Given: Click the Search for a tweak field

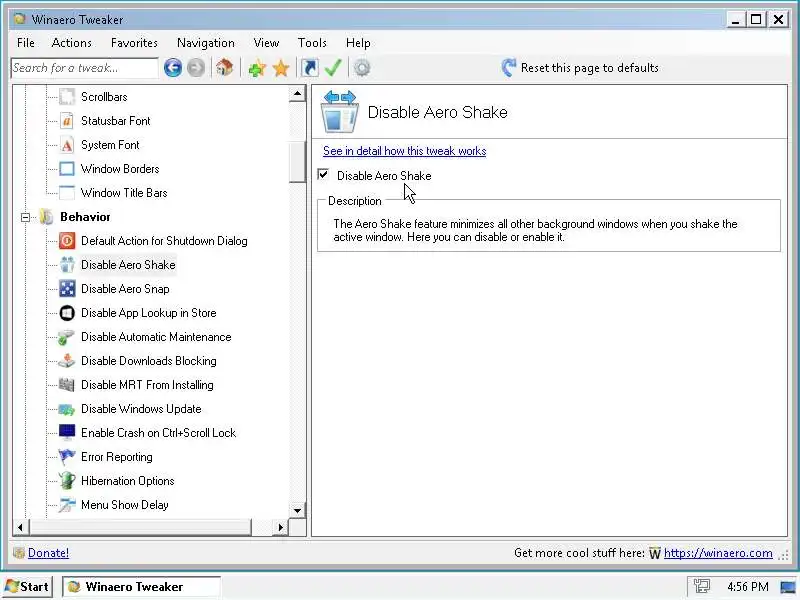Looking at the screenshot, I should point(84,68).
